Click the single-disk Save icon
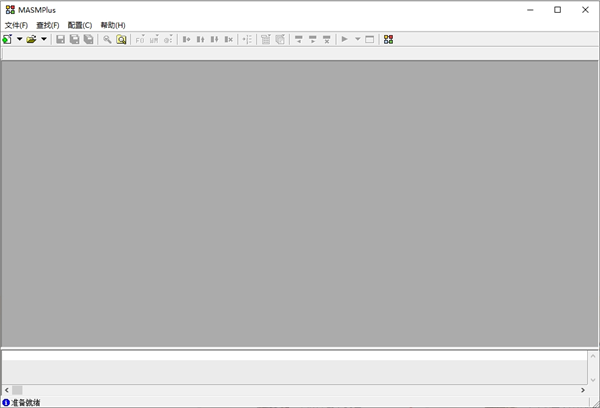 pos(60,39)
